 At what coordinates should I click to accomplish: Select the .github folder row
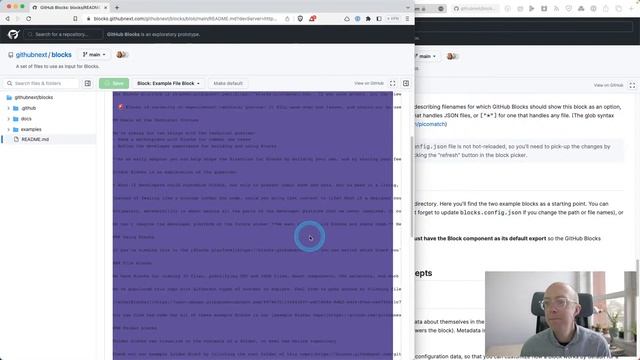click(x=49, y=108)
